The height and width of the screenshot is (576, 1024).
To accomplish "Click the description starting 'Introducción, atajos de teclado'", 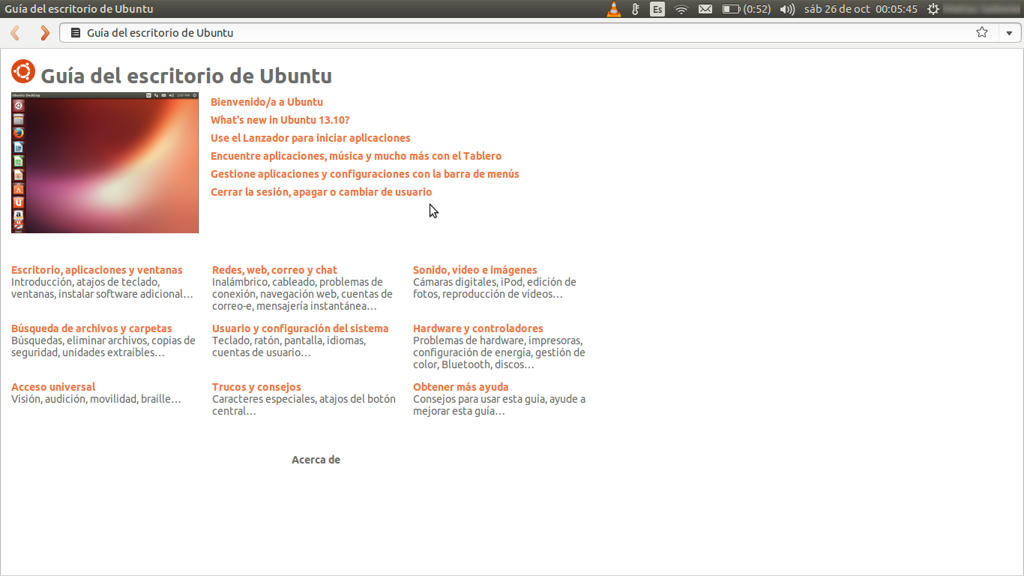I will coord(102,288).
